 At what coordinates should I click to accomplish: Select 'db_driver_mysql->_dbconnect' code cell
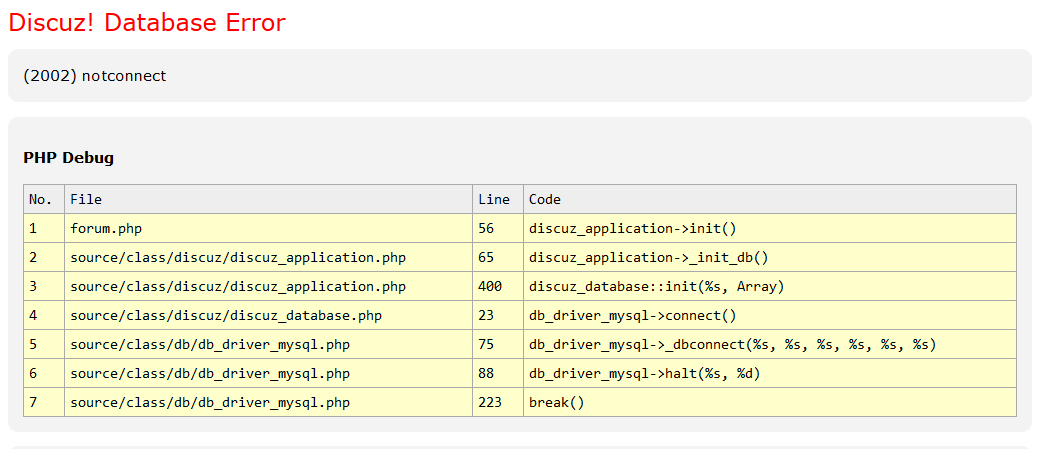pos(770,345)
